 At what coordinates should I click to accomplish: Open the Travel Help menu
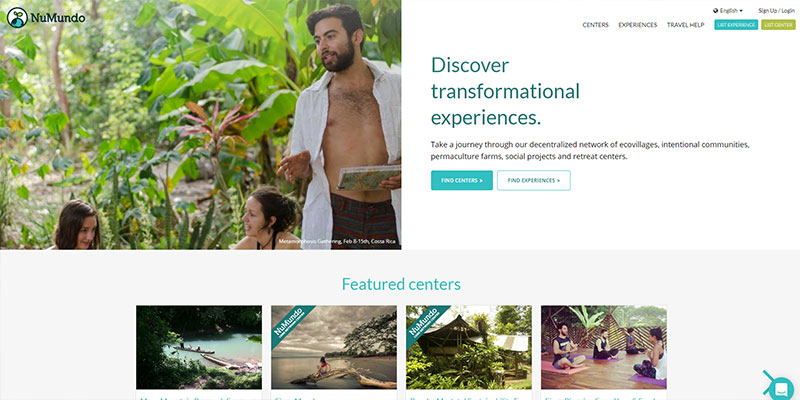tap(685, 24)
